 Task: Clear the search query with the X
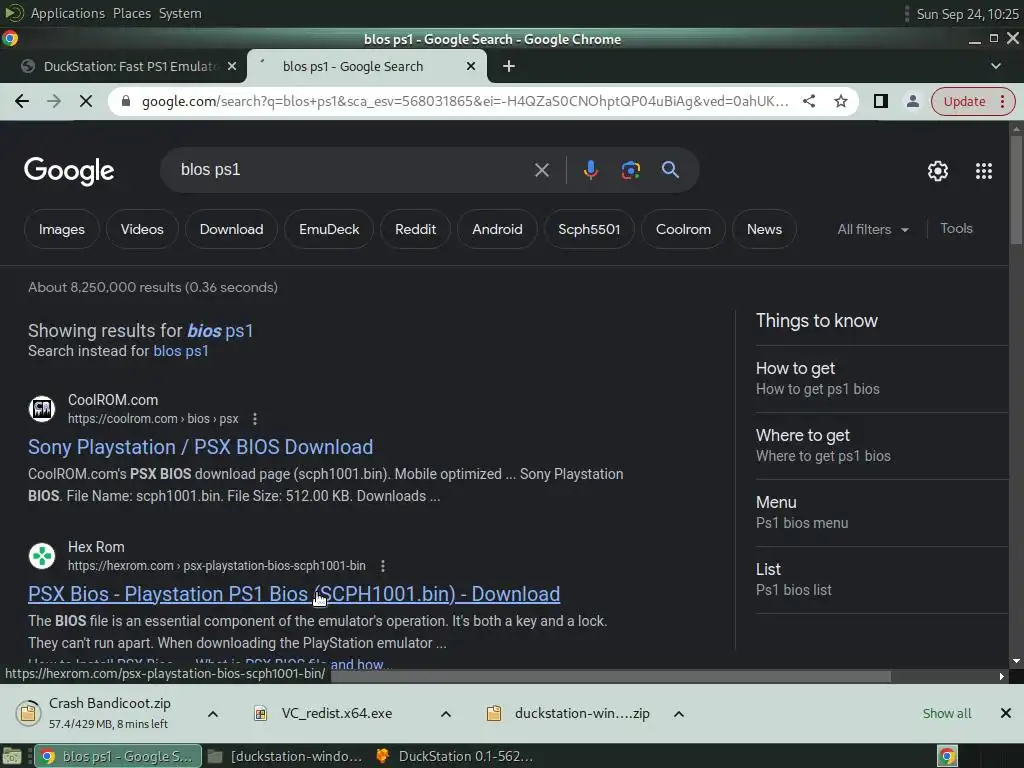pyautogui.click(x=541, y=170)
